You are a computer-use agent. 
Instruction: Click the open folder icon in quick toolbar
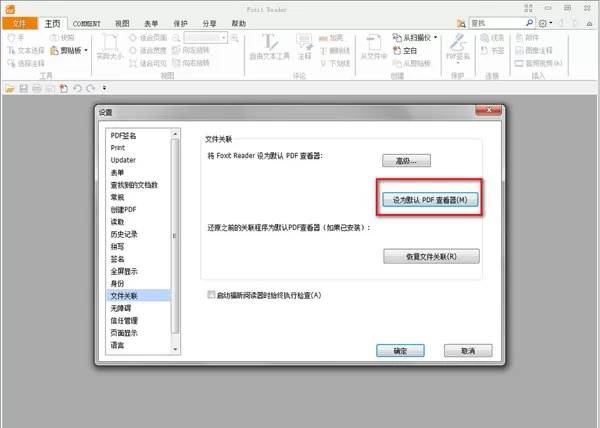10,89
